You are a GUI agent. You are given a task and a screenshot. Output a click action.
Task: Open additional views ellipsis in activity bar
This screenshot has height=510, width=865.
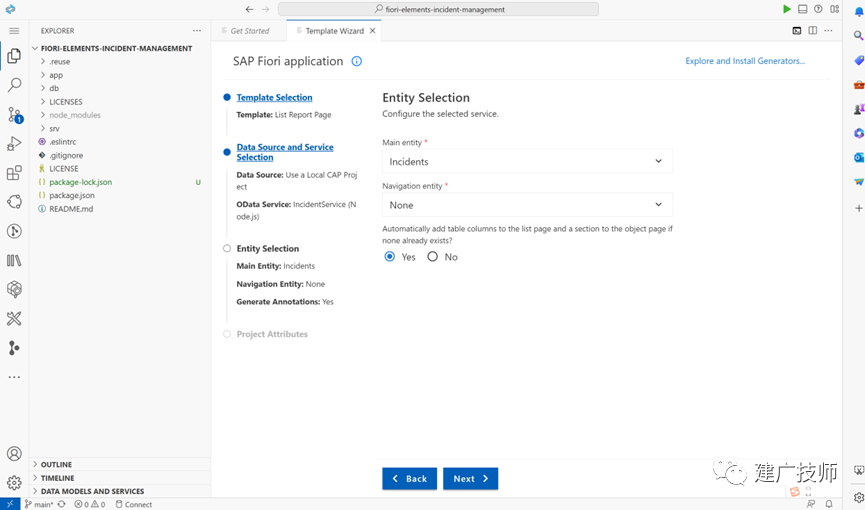coord(14,377)
